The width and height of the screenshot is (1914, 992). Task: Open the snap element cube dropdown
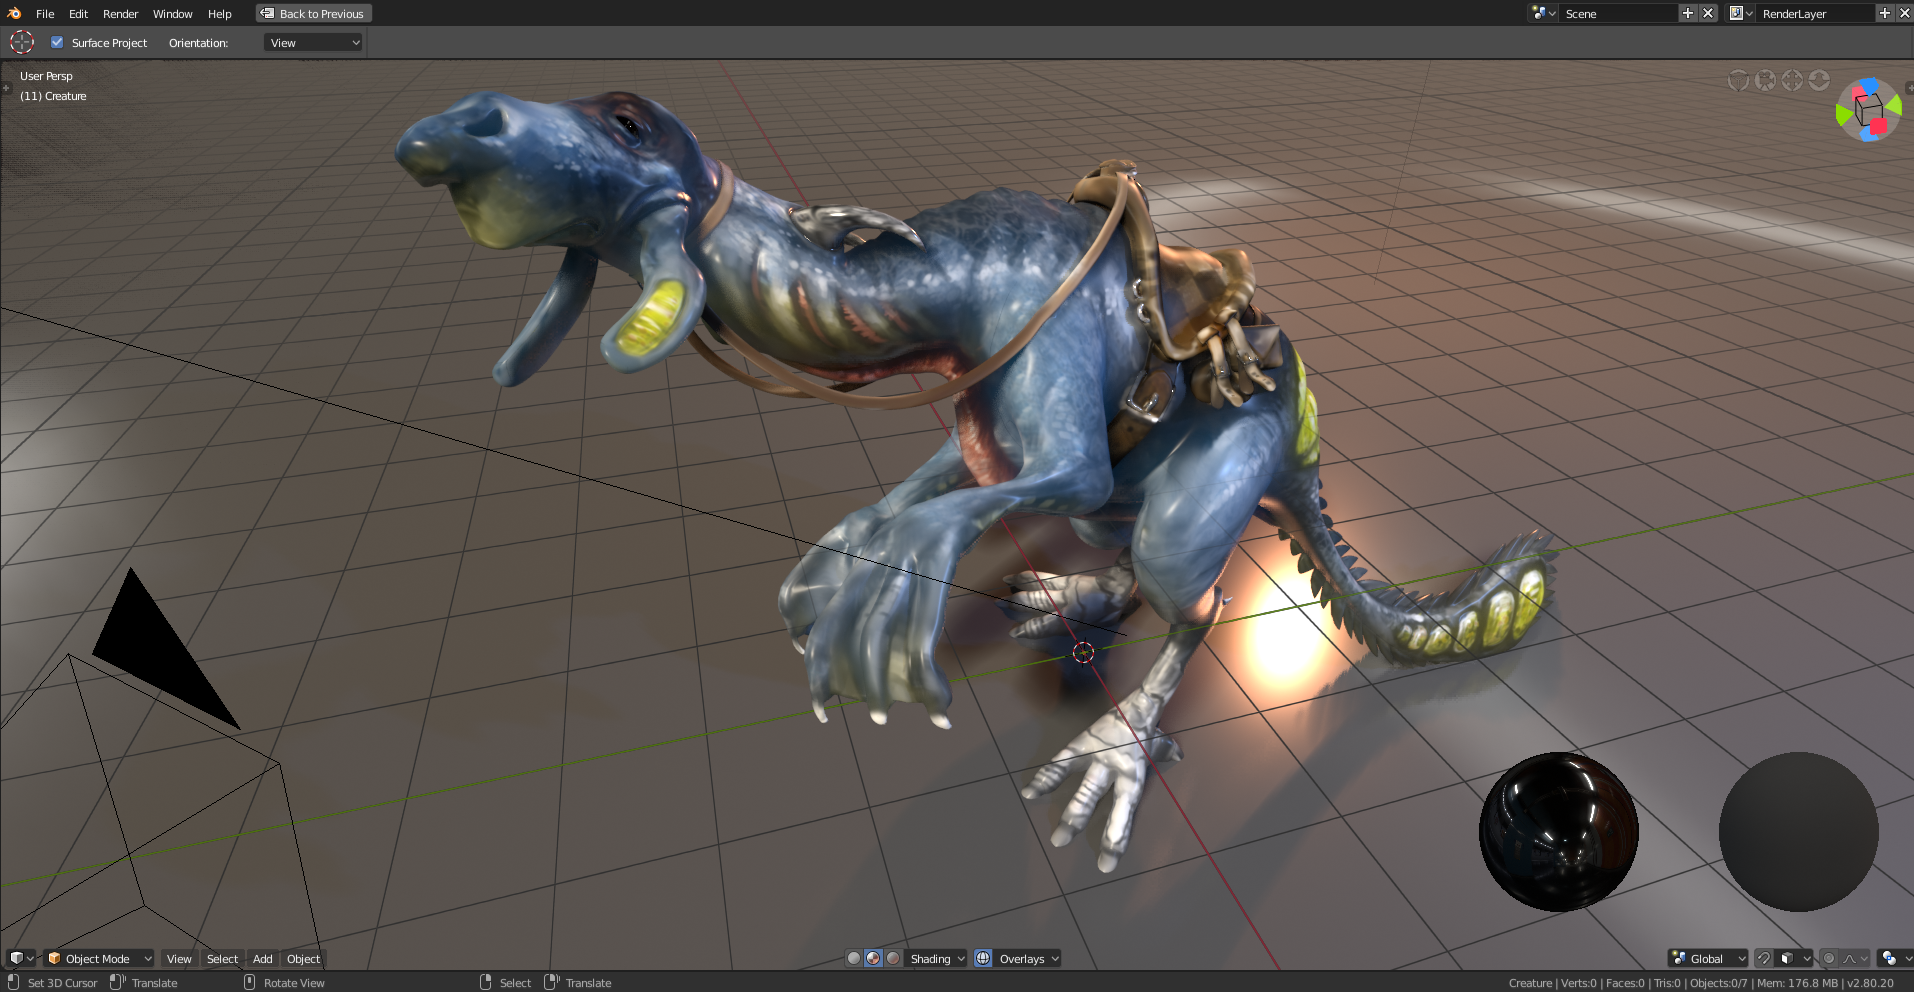1796,958
